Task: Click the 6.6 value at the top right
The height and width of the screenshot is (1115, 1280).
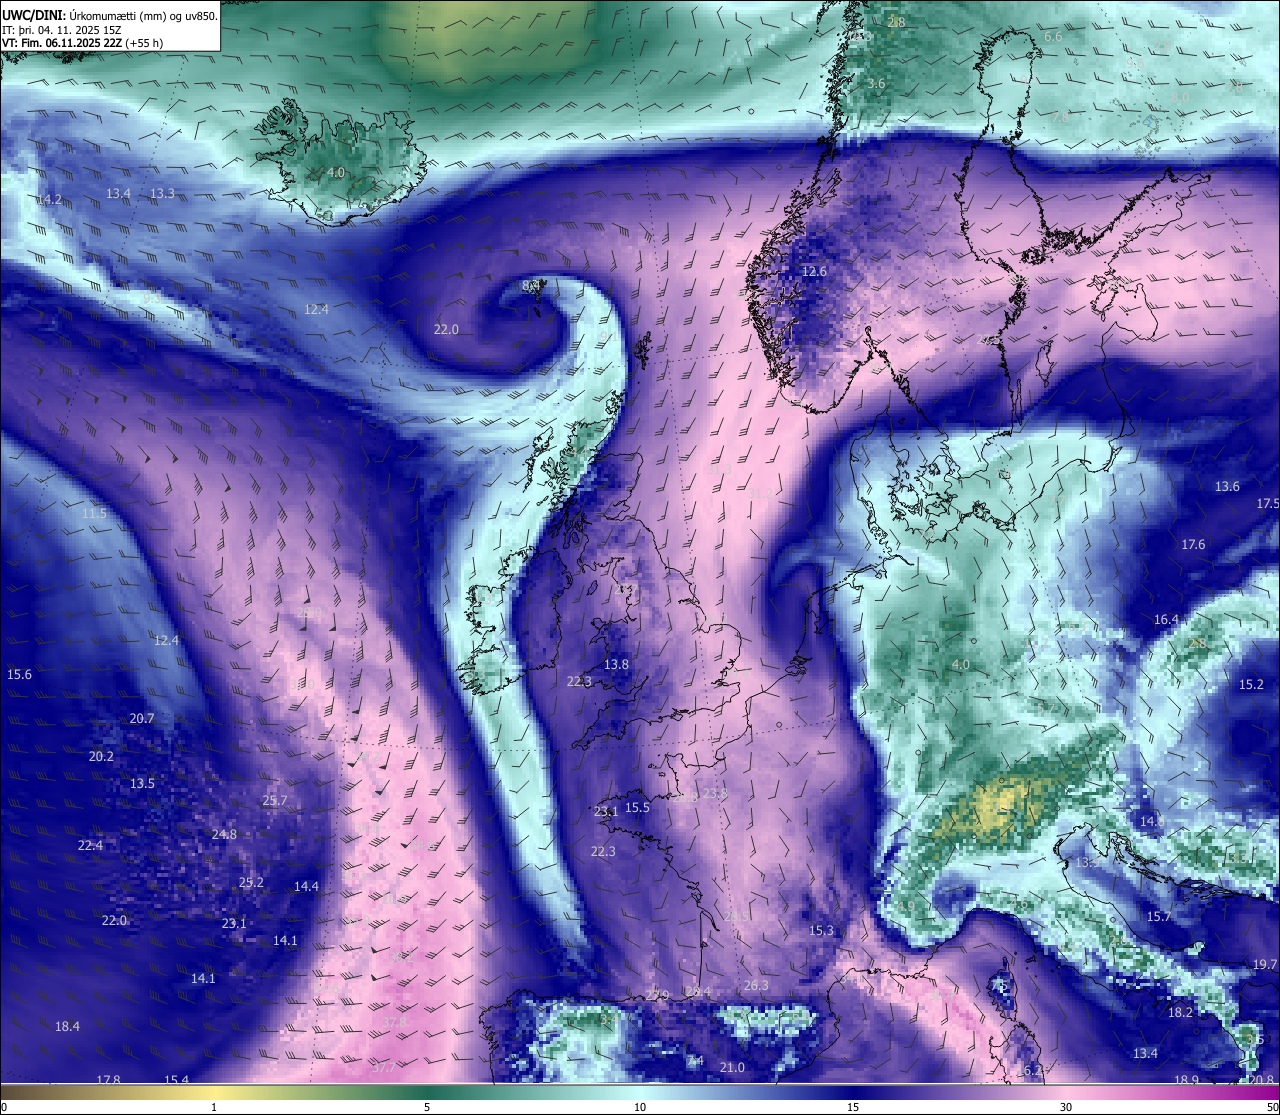Action: [x=1053, y=37]
